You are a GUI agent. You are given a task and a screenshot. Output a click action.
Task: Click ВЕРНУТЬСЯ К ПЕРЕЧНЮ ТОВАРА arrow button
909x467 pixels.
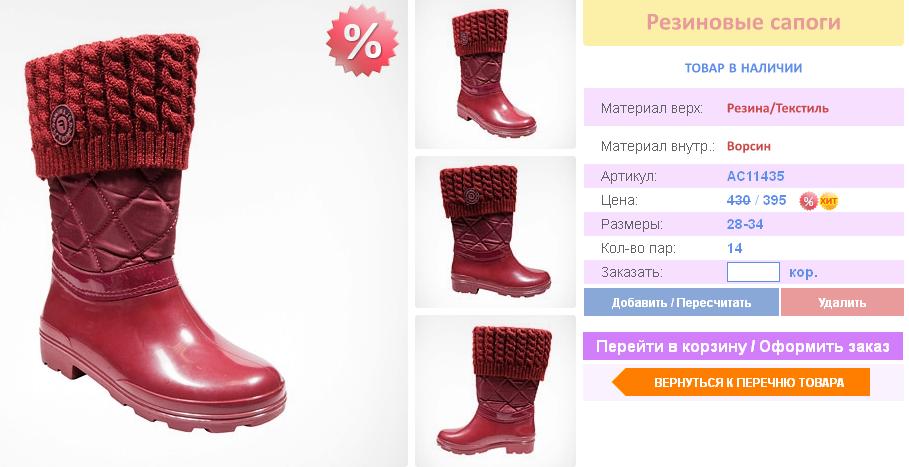coord(741,382)
